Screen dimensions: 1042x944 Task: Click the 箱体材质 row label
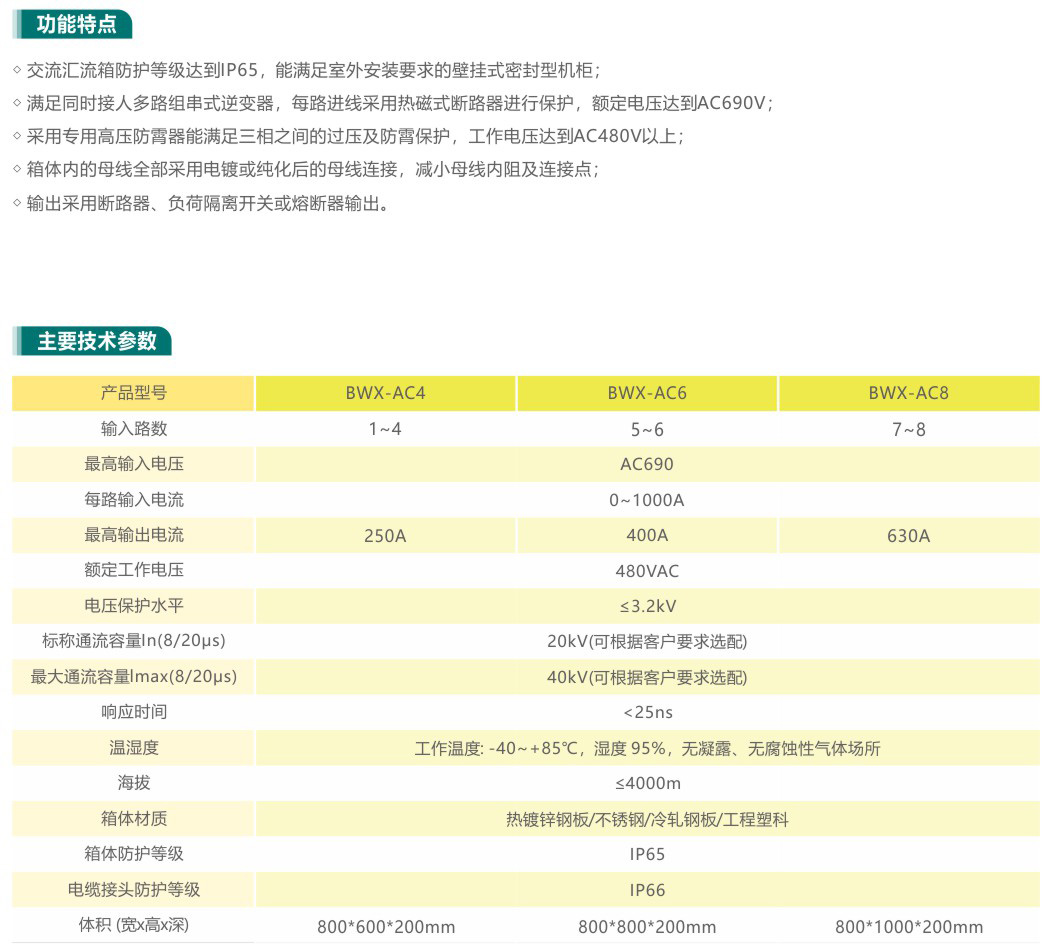134,818
